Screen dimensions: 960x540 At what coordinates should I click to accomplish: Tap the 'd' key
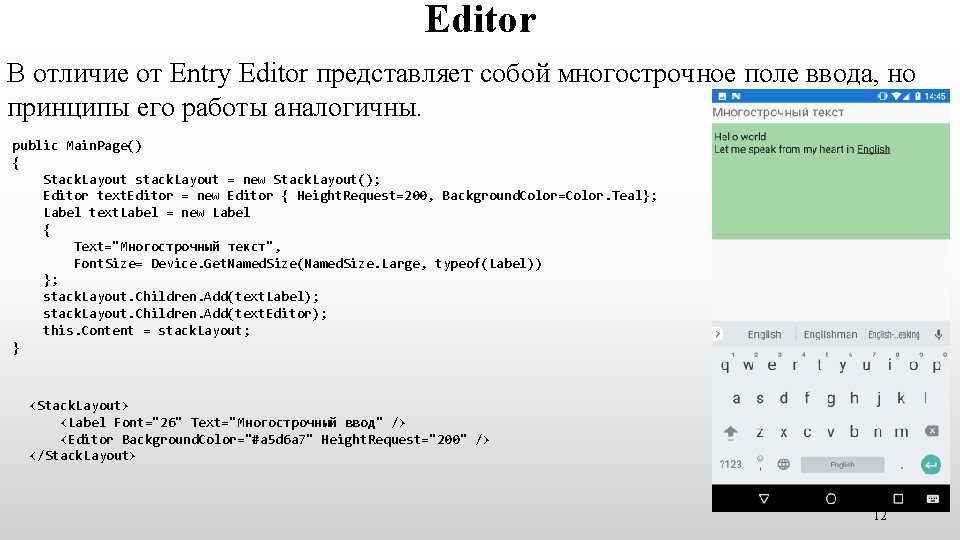784,398
